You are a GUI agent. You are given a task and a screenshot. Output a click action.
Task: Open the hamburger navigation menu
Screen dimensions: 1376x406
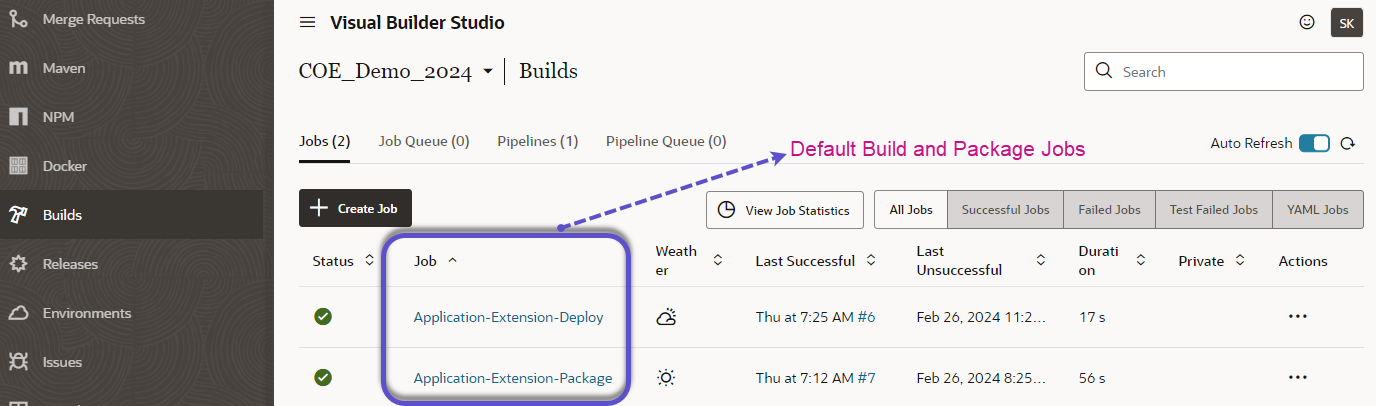click(308, 23)
